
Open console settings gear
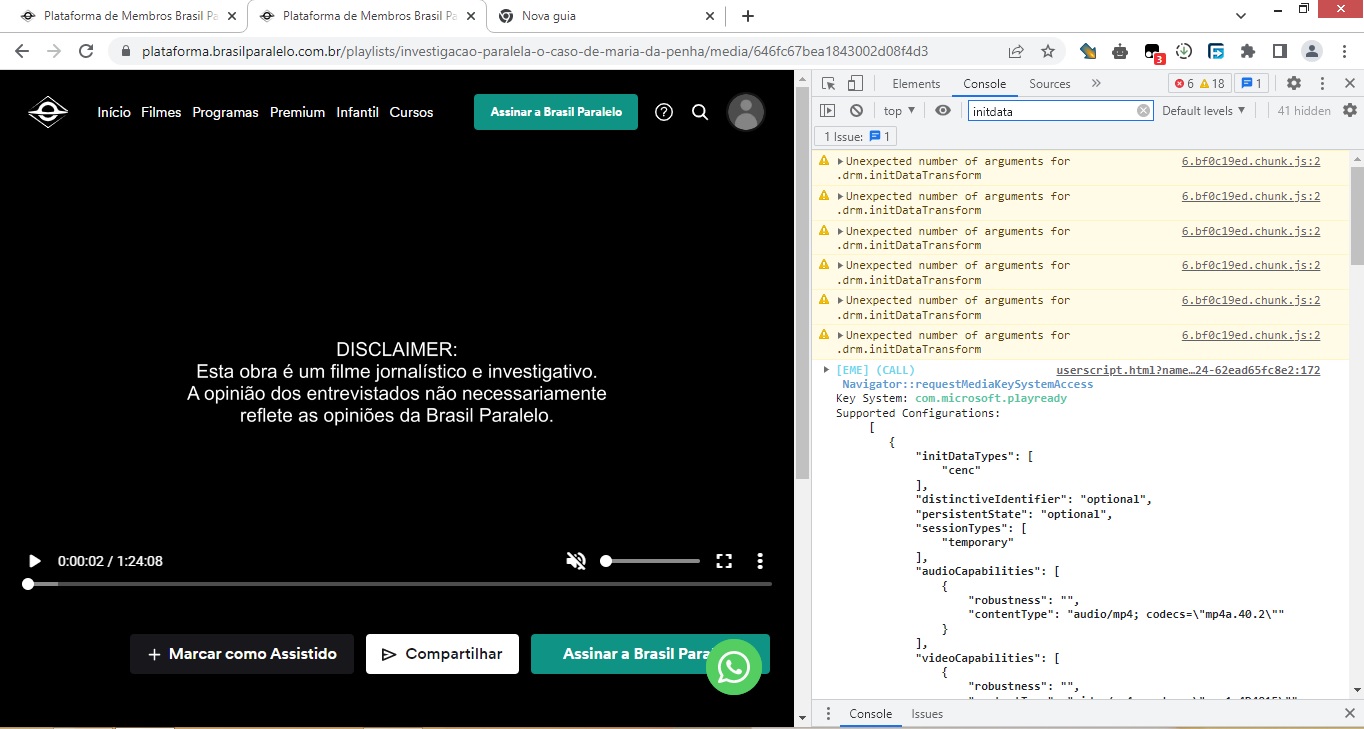[1350, 111]
